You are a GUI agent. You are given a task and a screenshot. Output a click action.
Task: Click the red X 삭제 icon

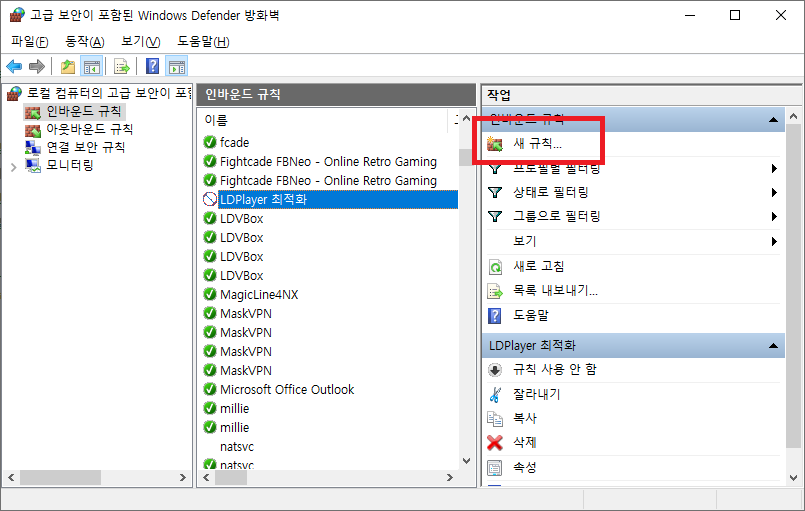[x=495, y=443]
